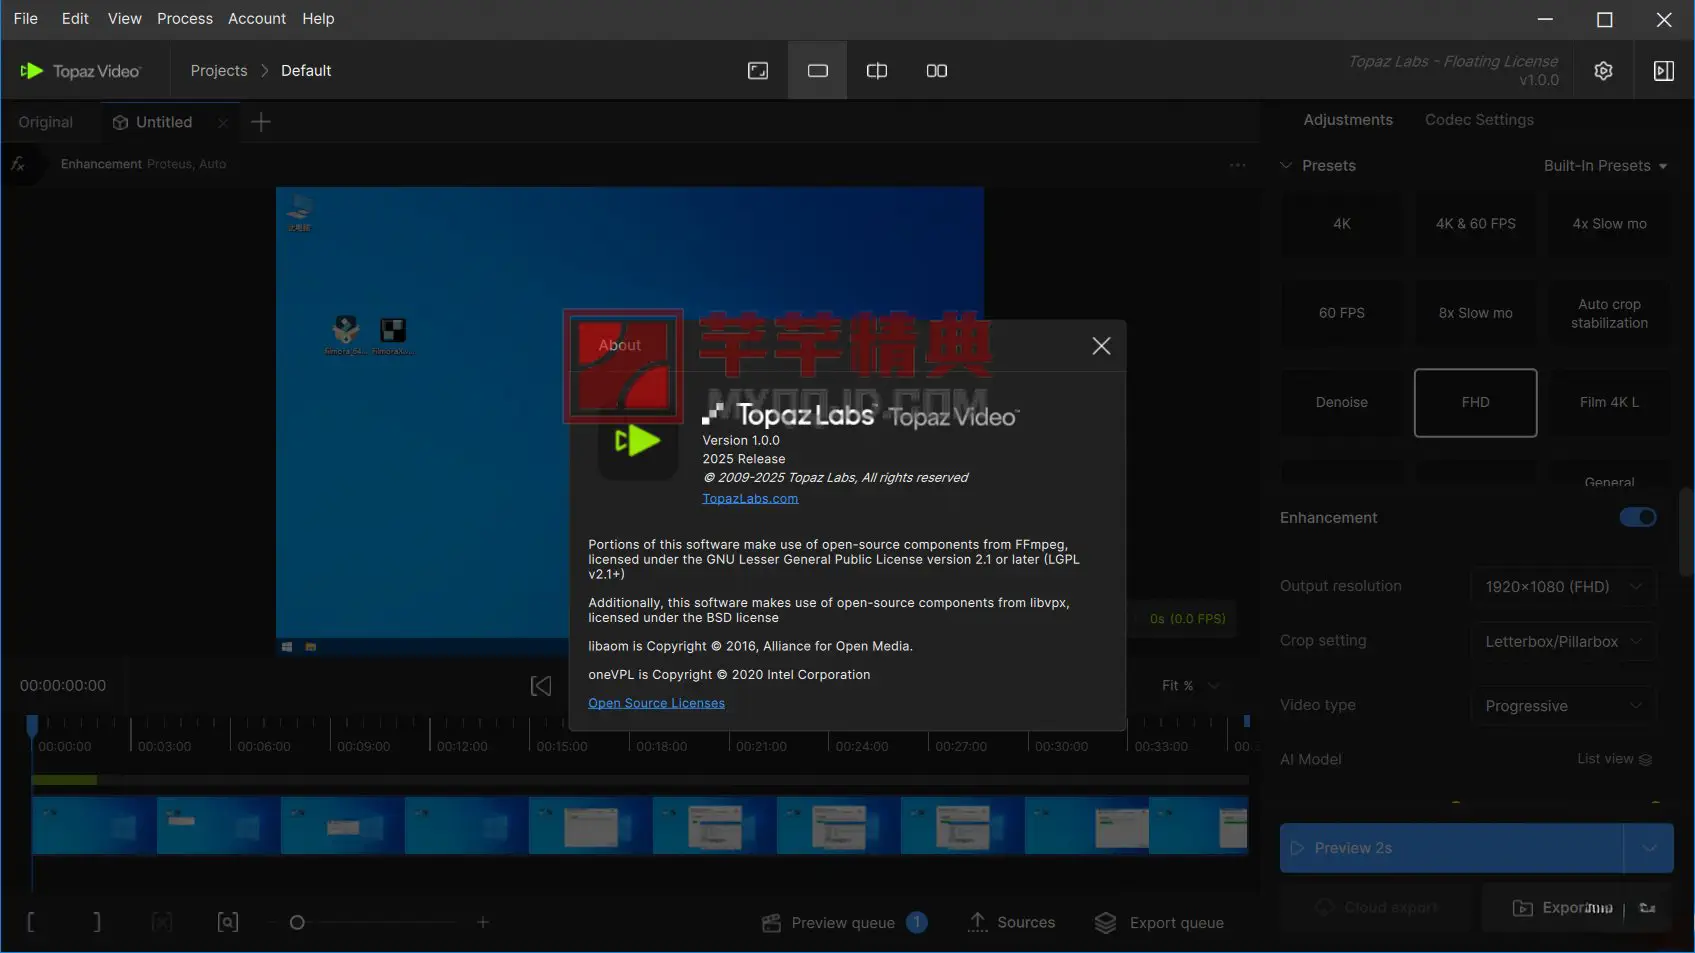1695x953 pixels.
Task: Apply the 4K preset
Action: pos(1342,224)
